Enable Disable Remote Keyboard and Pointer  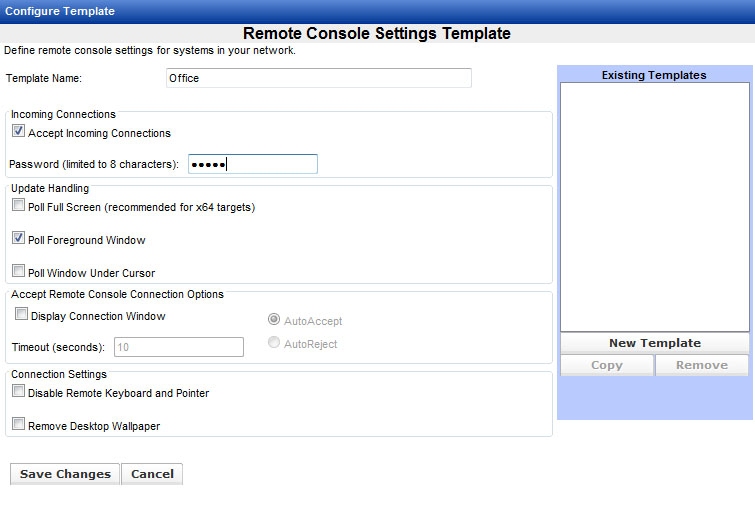click(18, 393)
